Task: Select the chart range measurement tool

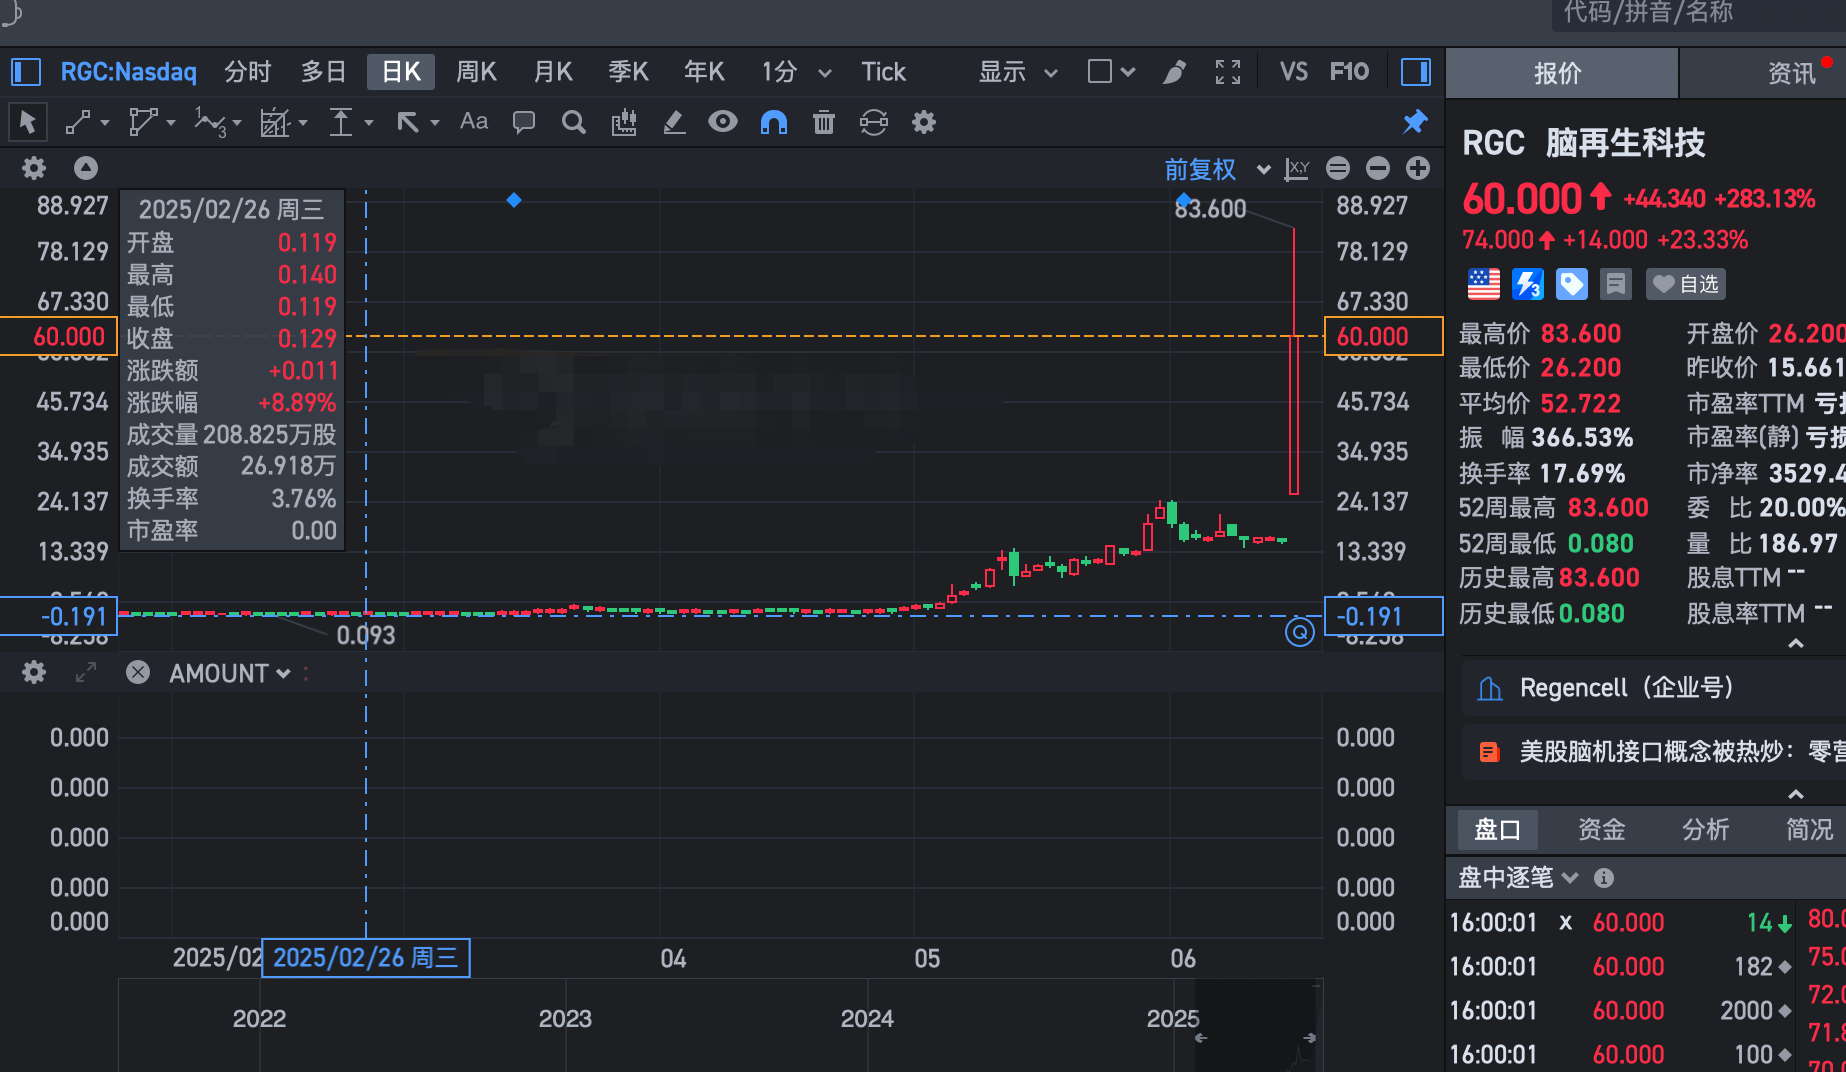Action: (x=275, y=122)
